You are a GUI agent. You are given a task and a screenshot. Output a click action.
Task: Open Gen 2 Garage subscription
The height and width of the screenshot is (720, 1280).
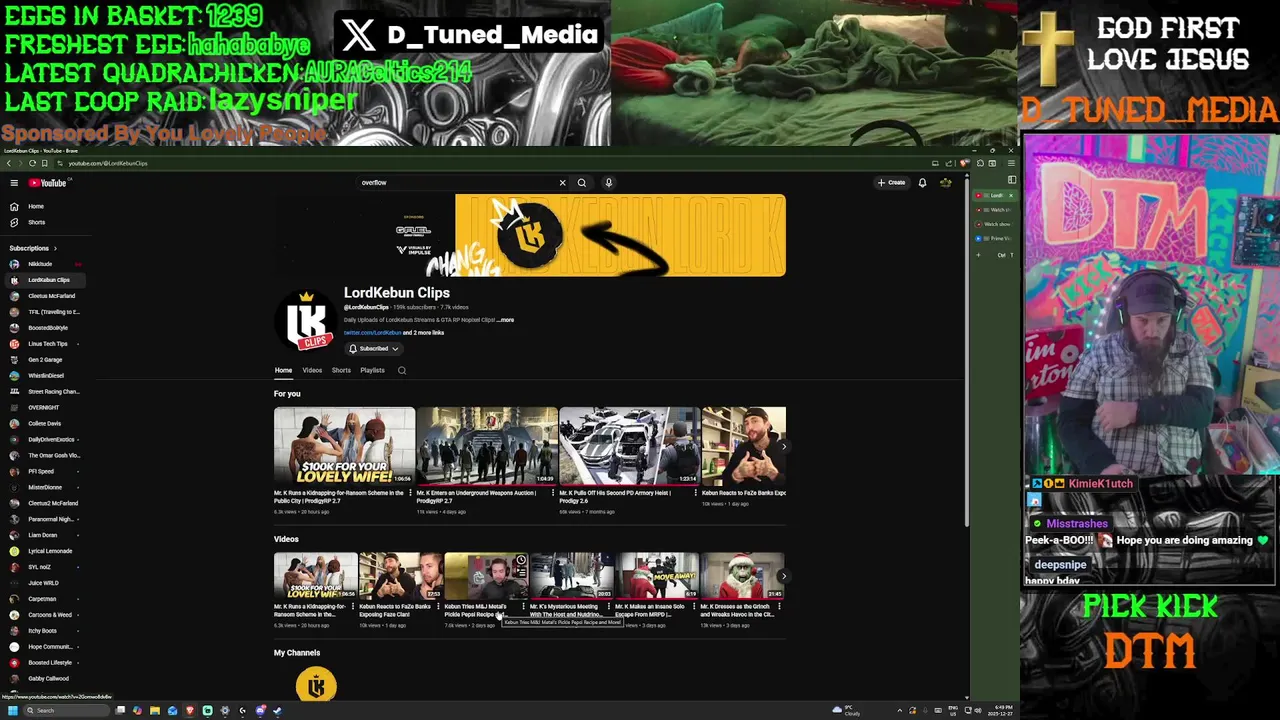45,360
